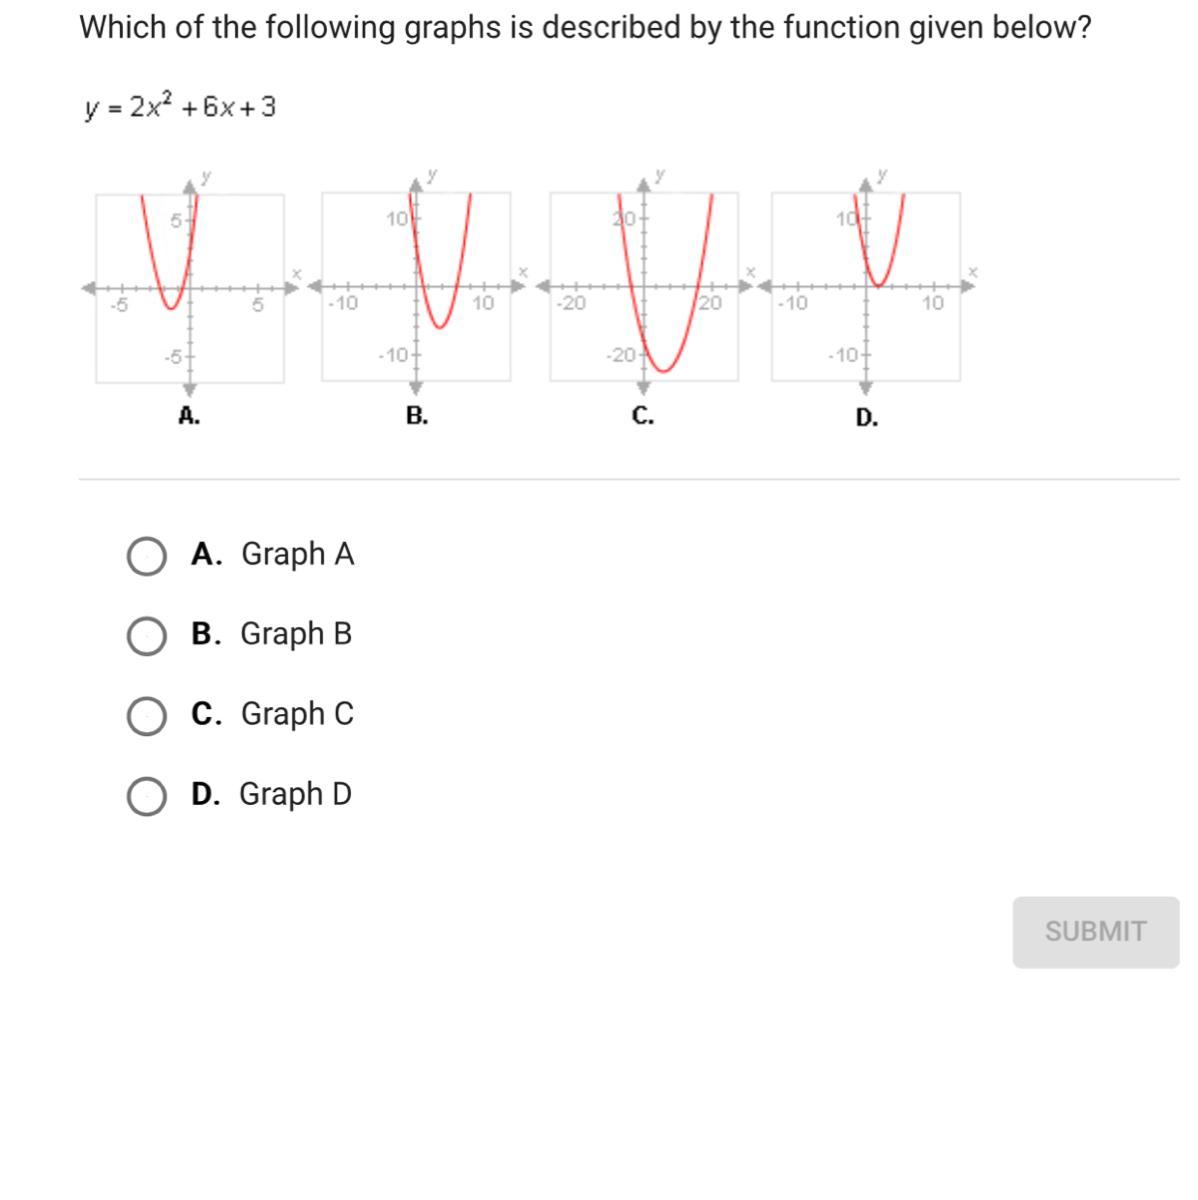
Task: Pick the Graph D radio button
Action: tap(147, 796)
